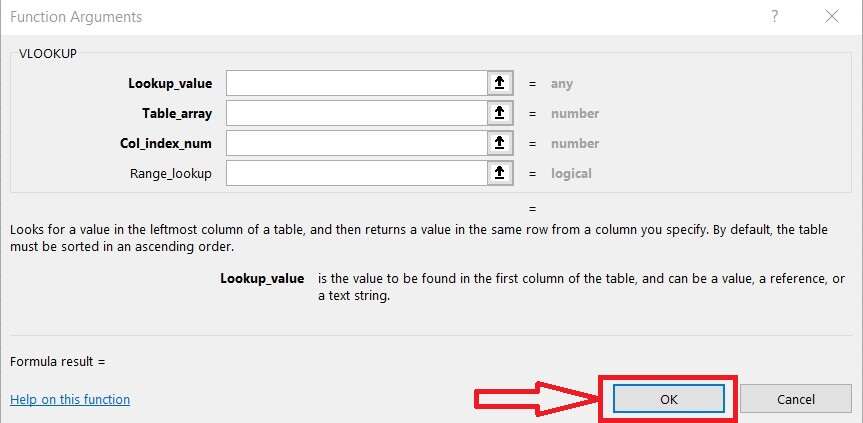Click the Table_array range selector arrow icon

tap(499, 114)
